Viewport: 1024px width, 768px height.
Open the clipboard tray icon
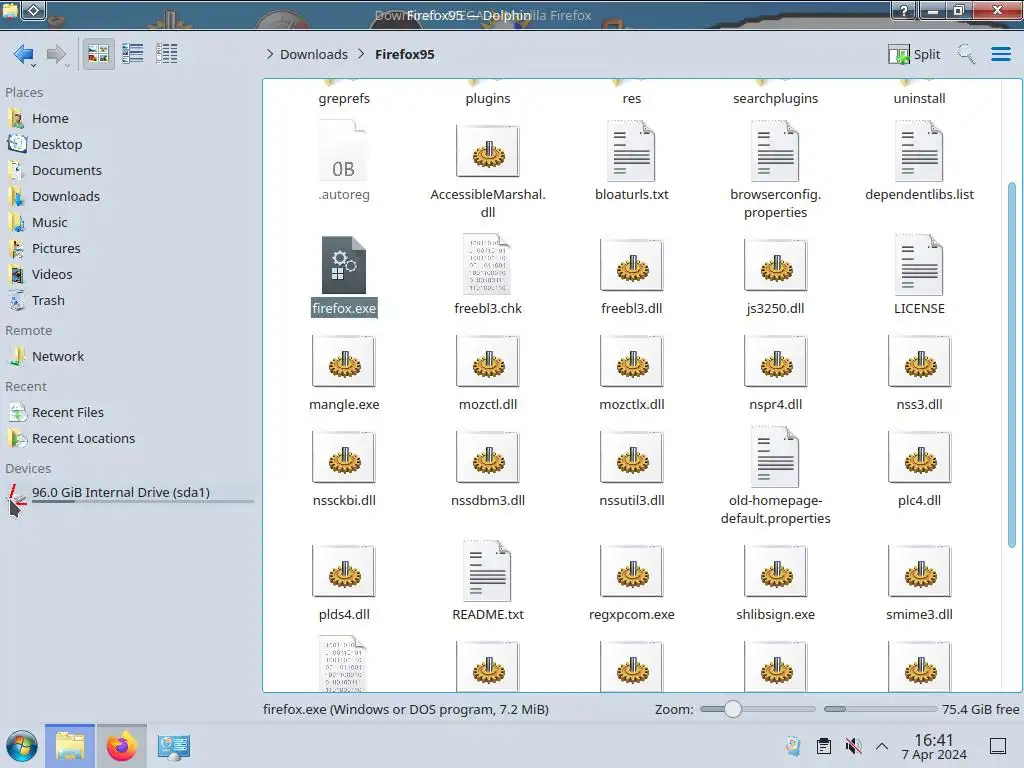tap(824, 746)
